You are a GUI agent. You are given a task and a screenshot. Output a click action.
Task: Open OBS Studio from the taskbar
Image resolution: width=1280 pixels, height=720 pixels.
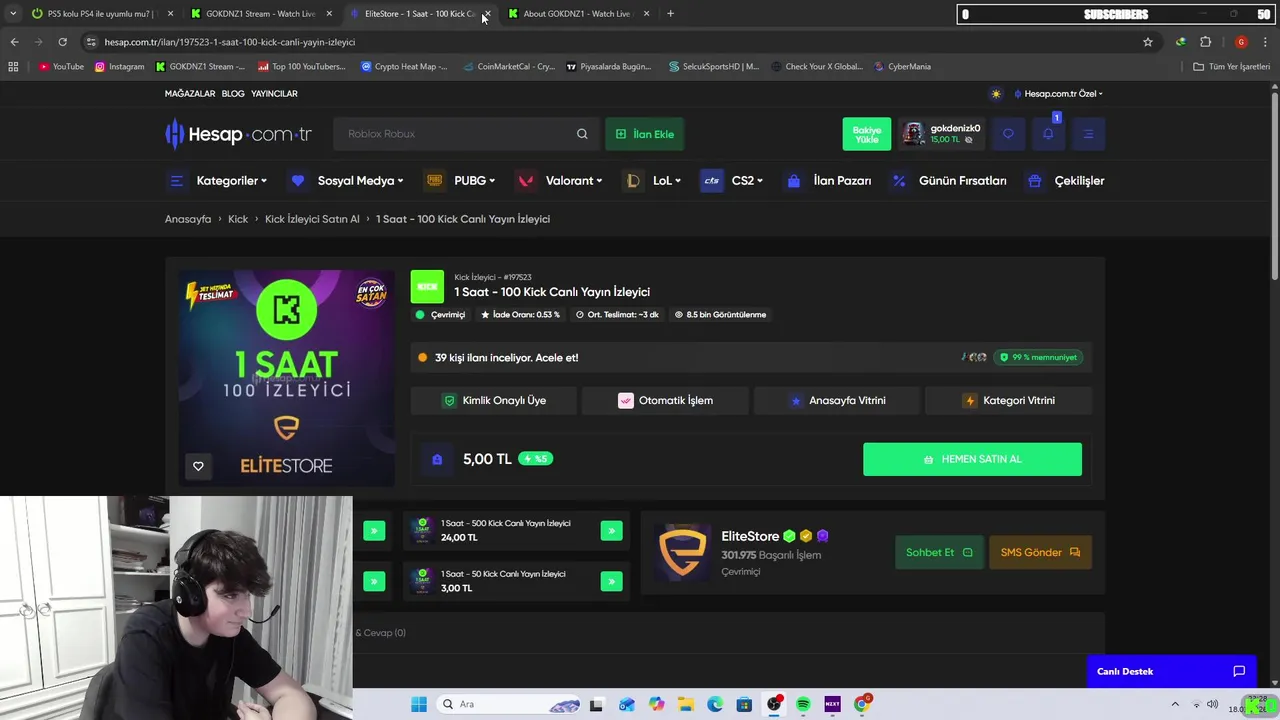point(774,704)
